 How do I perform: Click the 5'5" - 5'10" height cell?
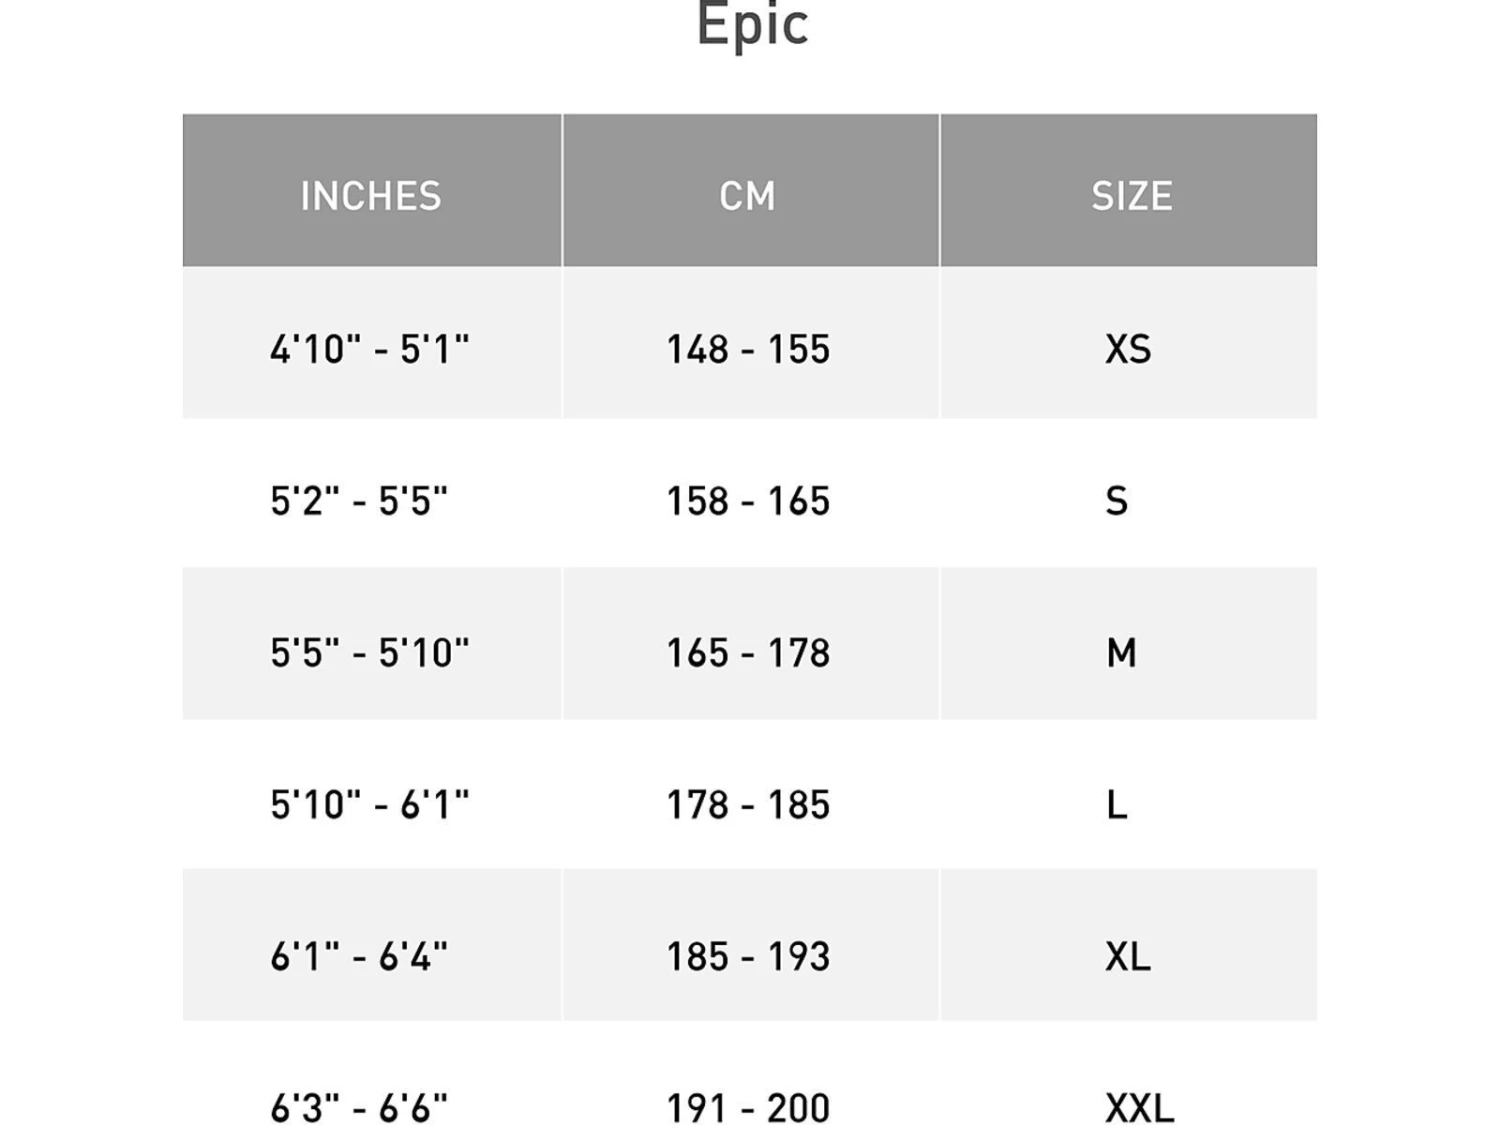(x=370, y=652)
